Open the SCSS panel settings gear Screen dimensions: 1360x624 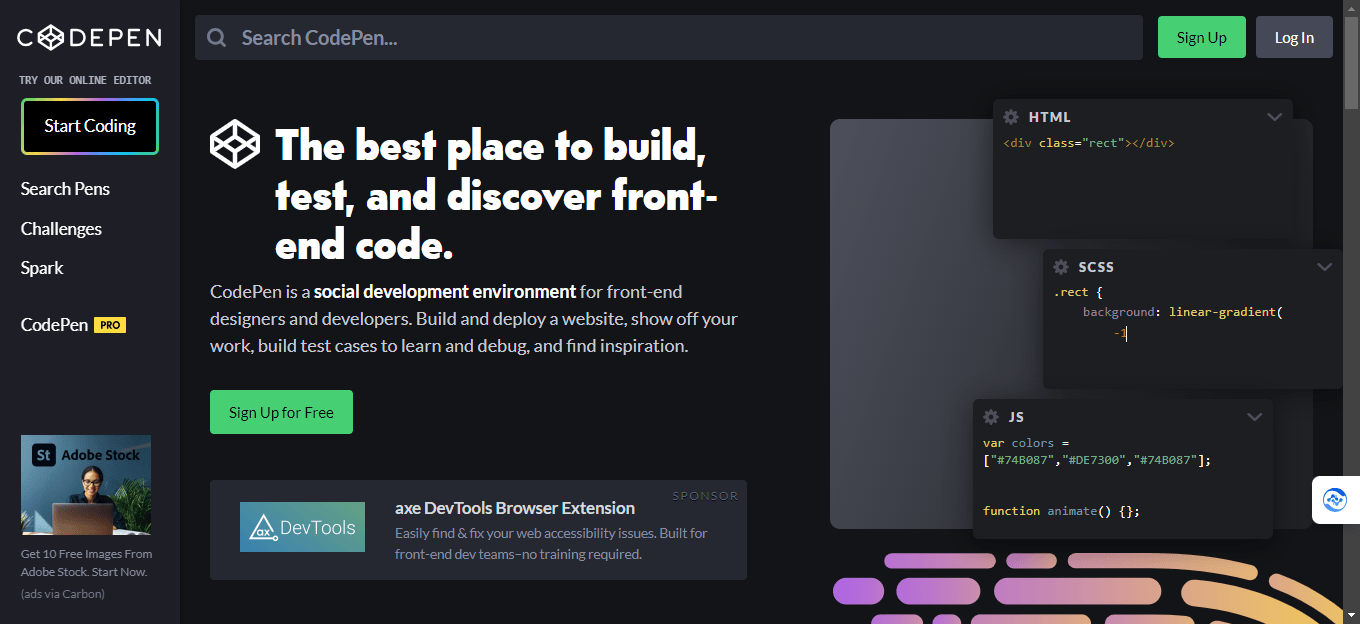click(1061, 267)
